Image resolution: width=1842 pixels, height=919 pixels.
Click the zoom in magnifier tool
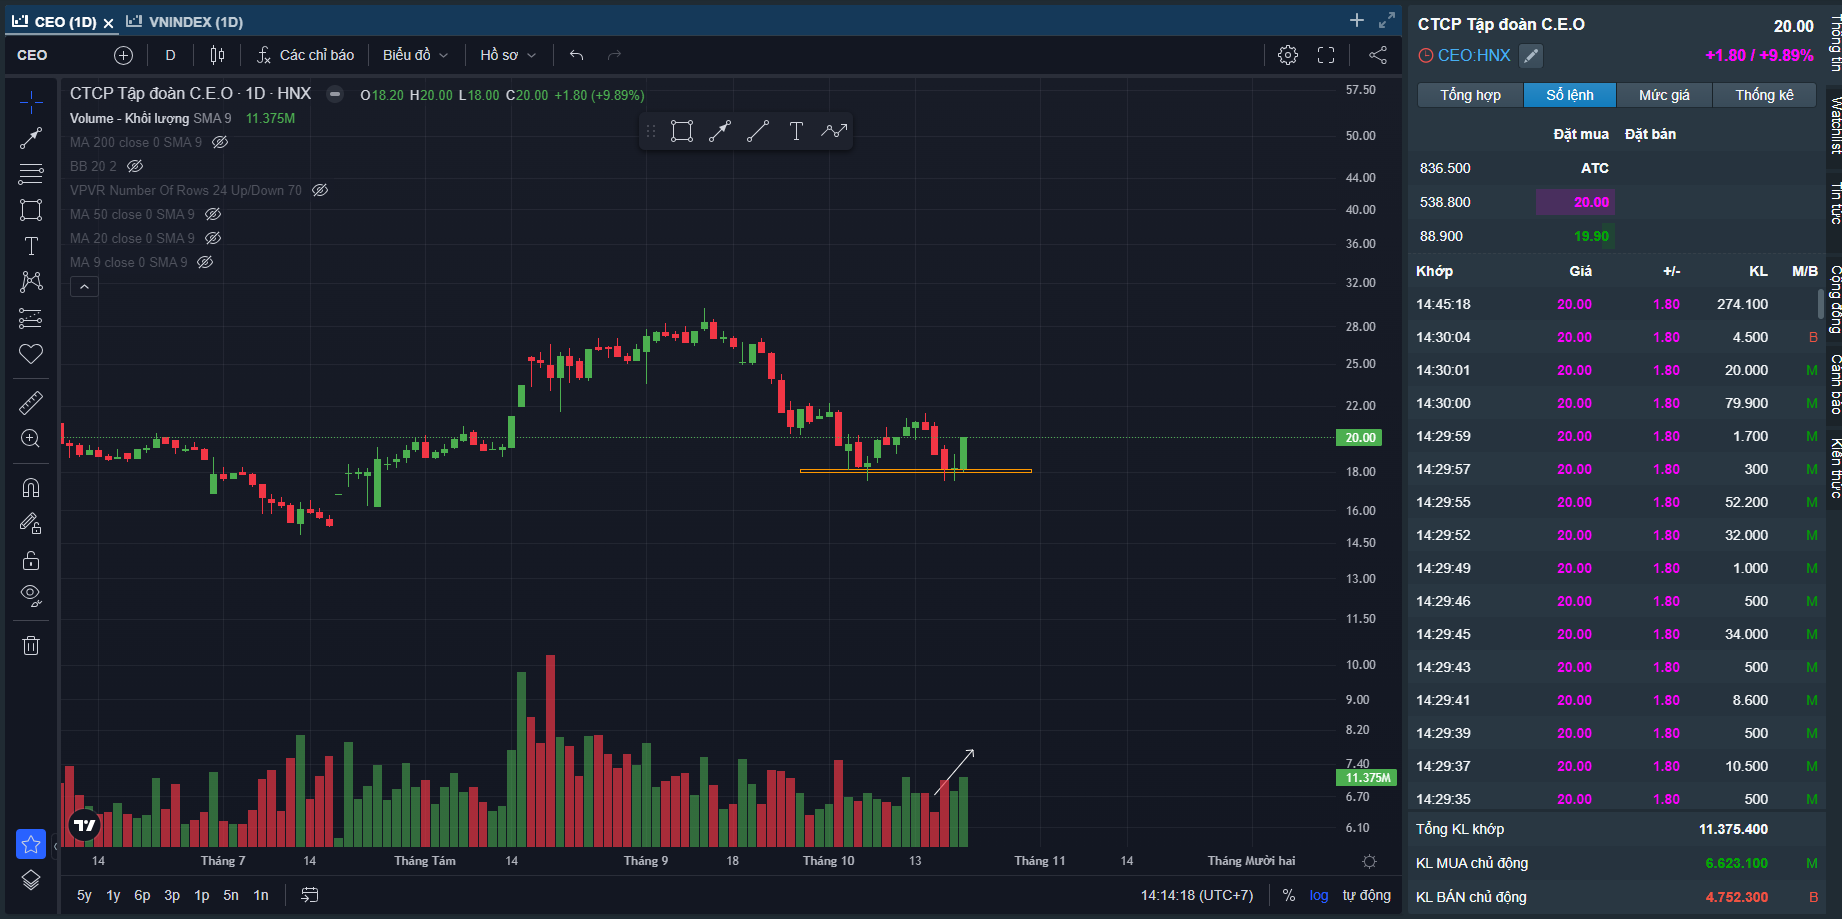tap(31, 439)
